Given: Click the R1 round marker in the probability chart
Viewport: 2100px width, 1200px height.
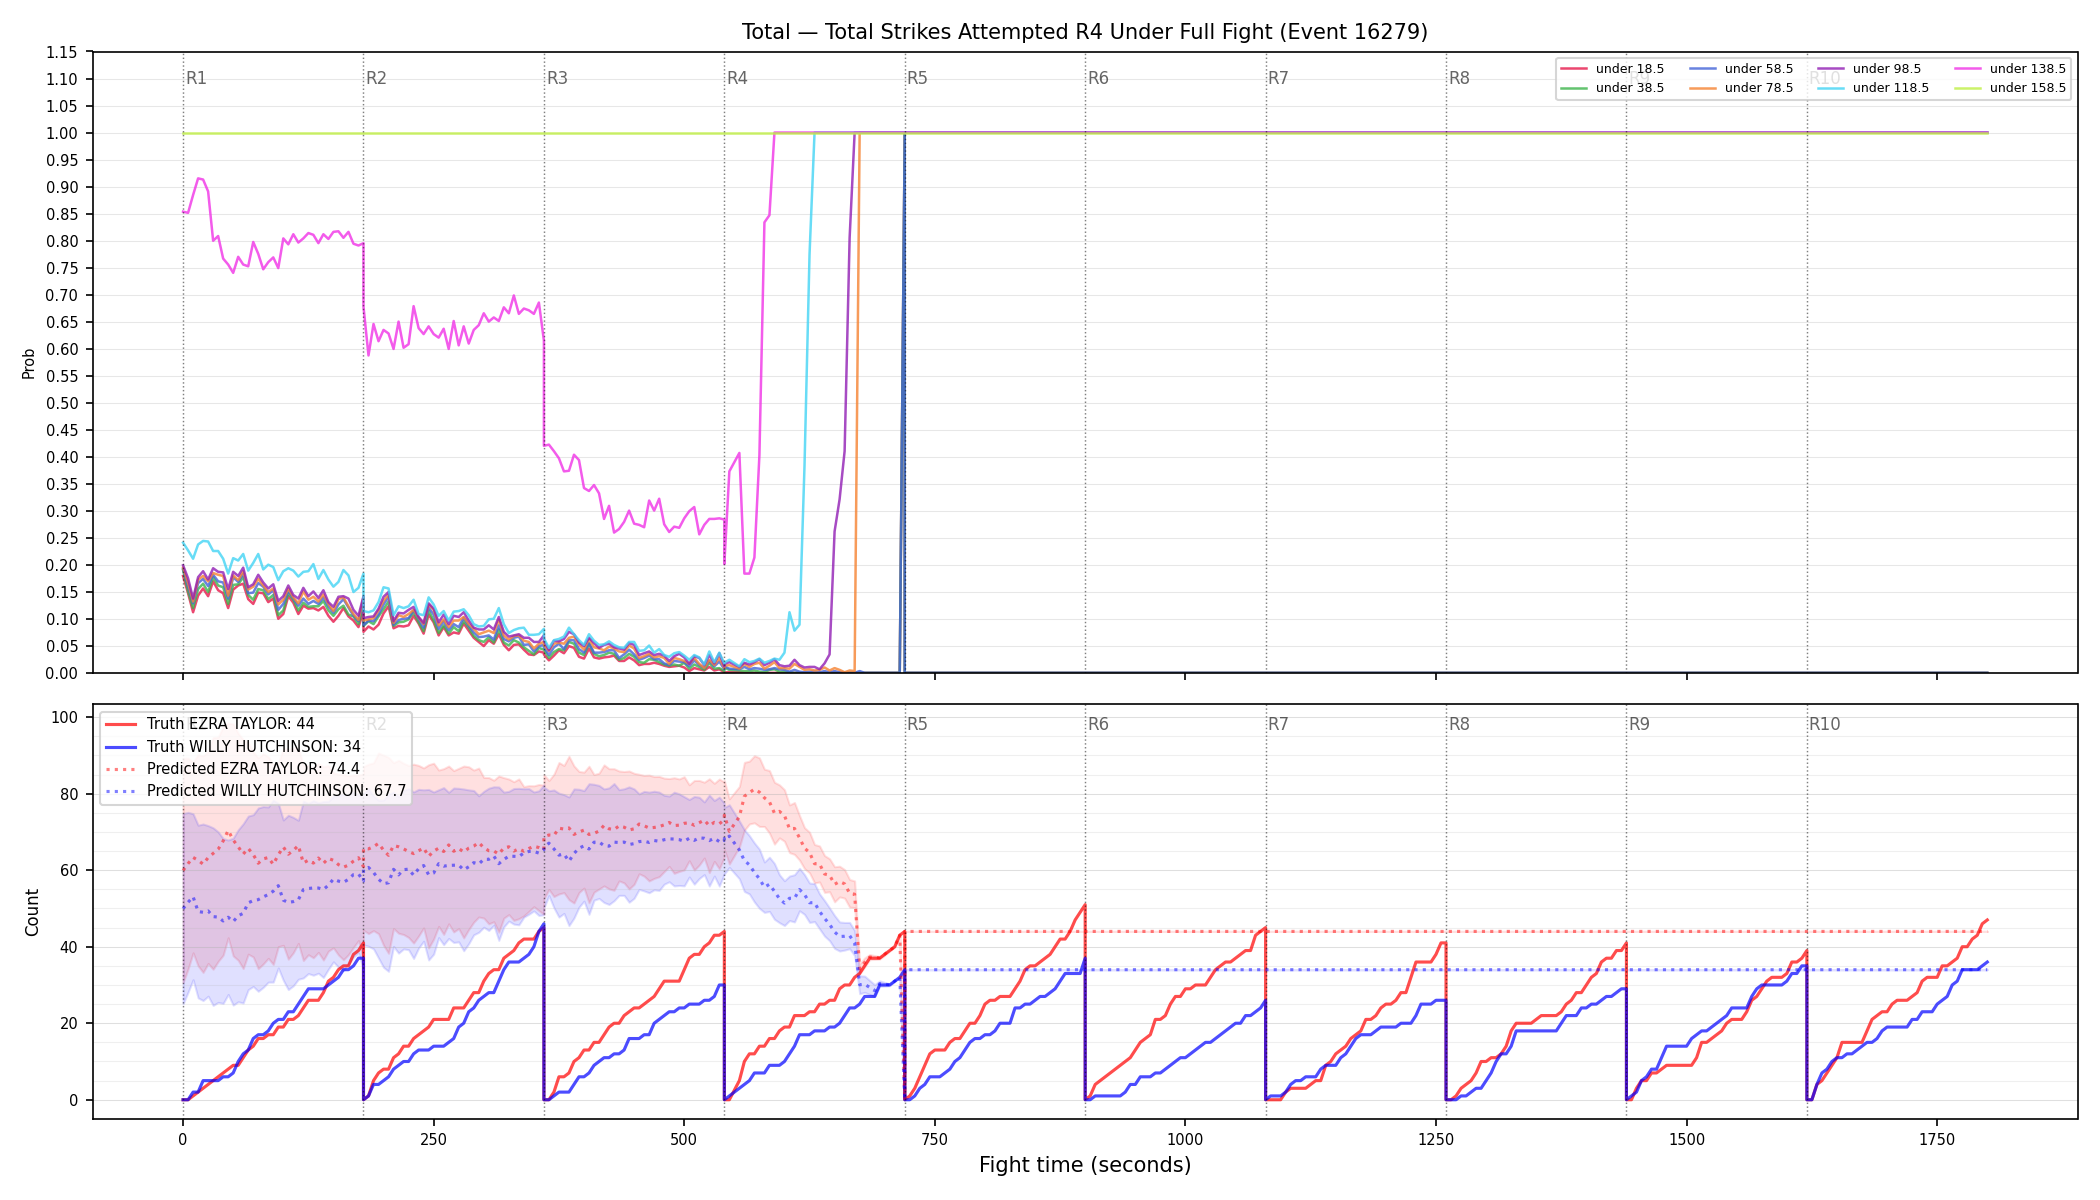Looking at the screenshot, I should click(x=196, y=78).
